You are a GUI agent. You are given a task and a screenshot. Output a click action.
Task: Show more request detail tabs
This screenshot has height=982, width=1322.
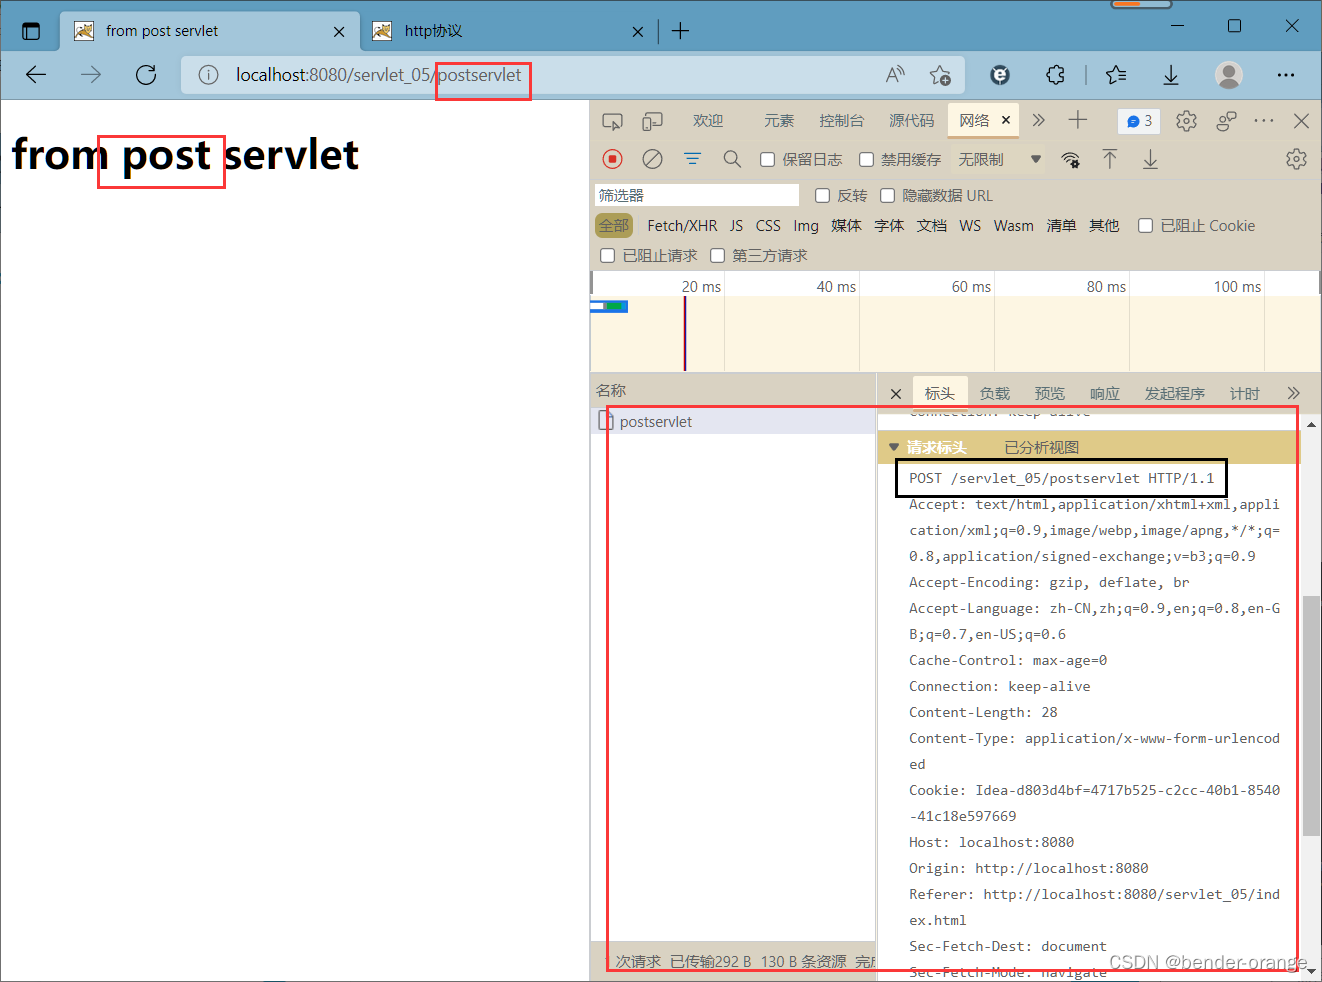pyautogui.click(x=1293, y=393)
